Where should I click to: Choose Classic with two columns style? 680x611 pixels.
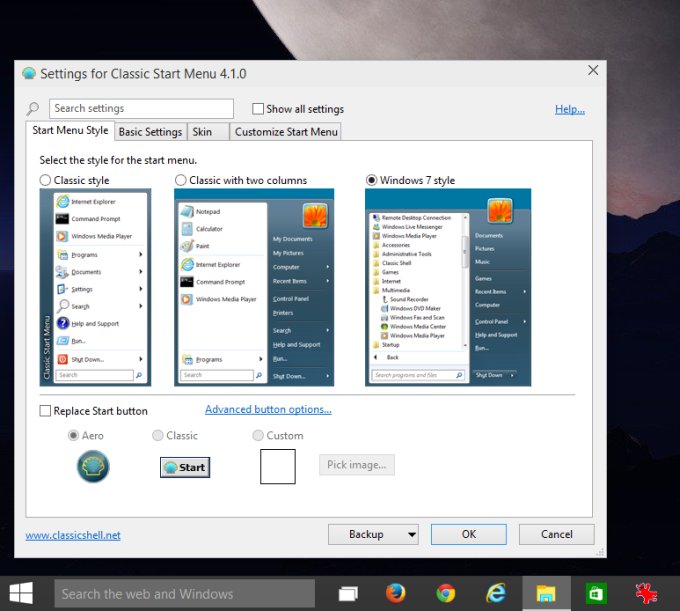pyautogui.click(x=181, y=180)
